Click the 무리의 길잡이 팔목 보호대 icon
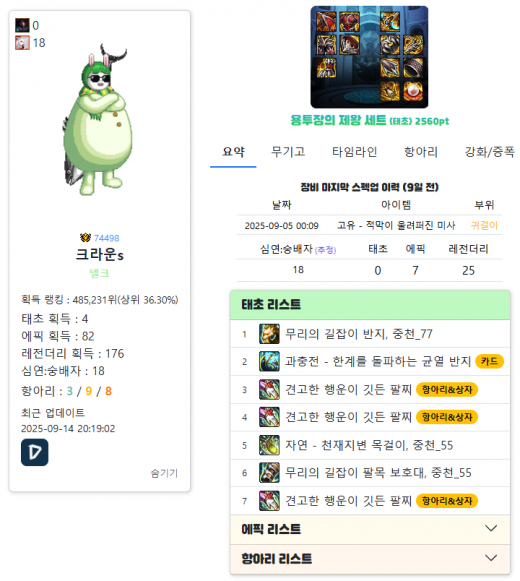520x581 pixels. [x=269, y=473]
